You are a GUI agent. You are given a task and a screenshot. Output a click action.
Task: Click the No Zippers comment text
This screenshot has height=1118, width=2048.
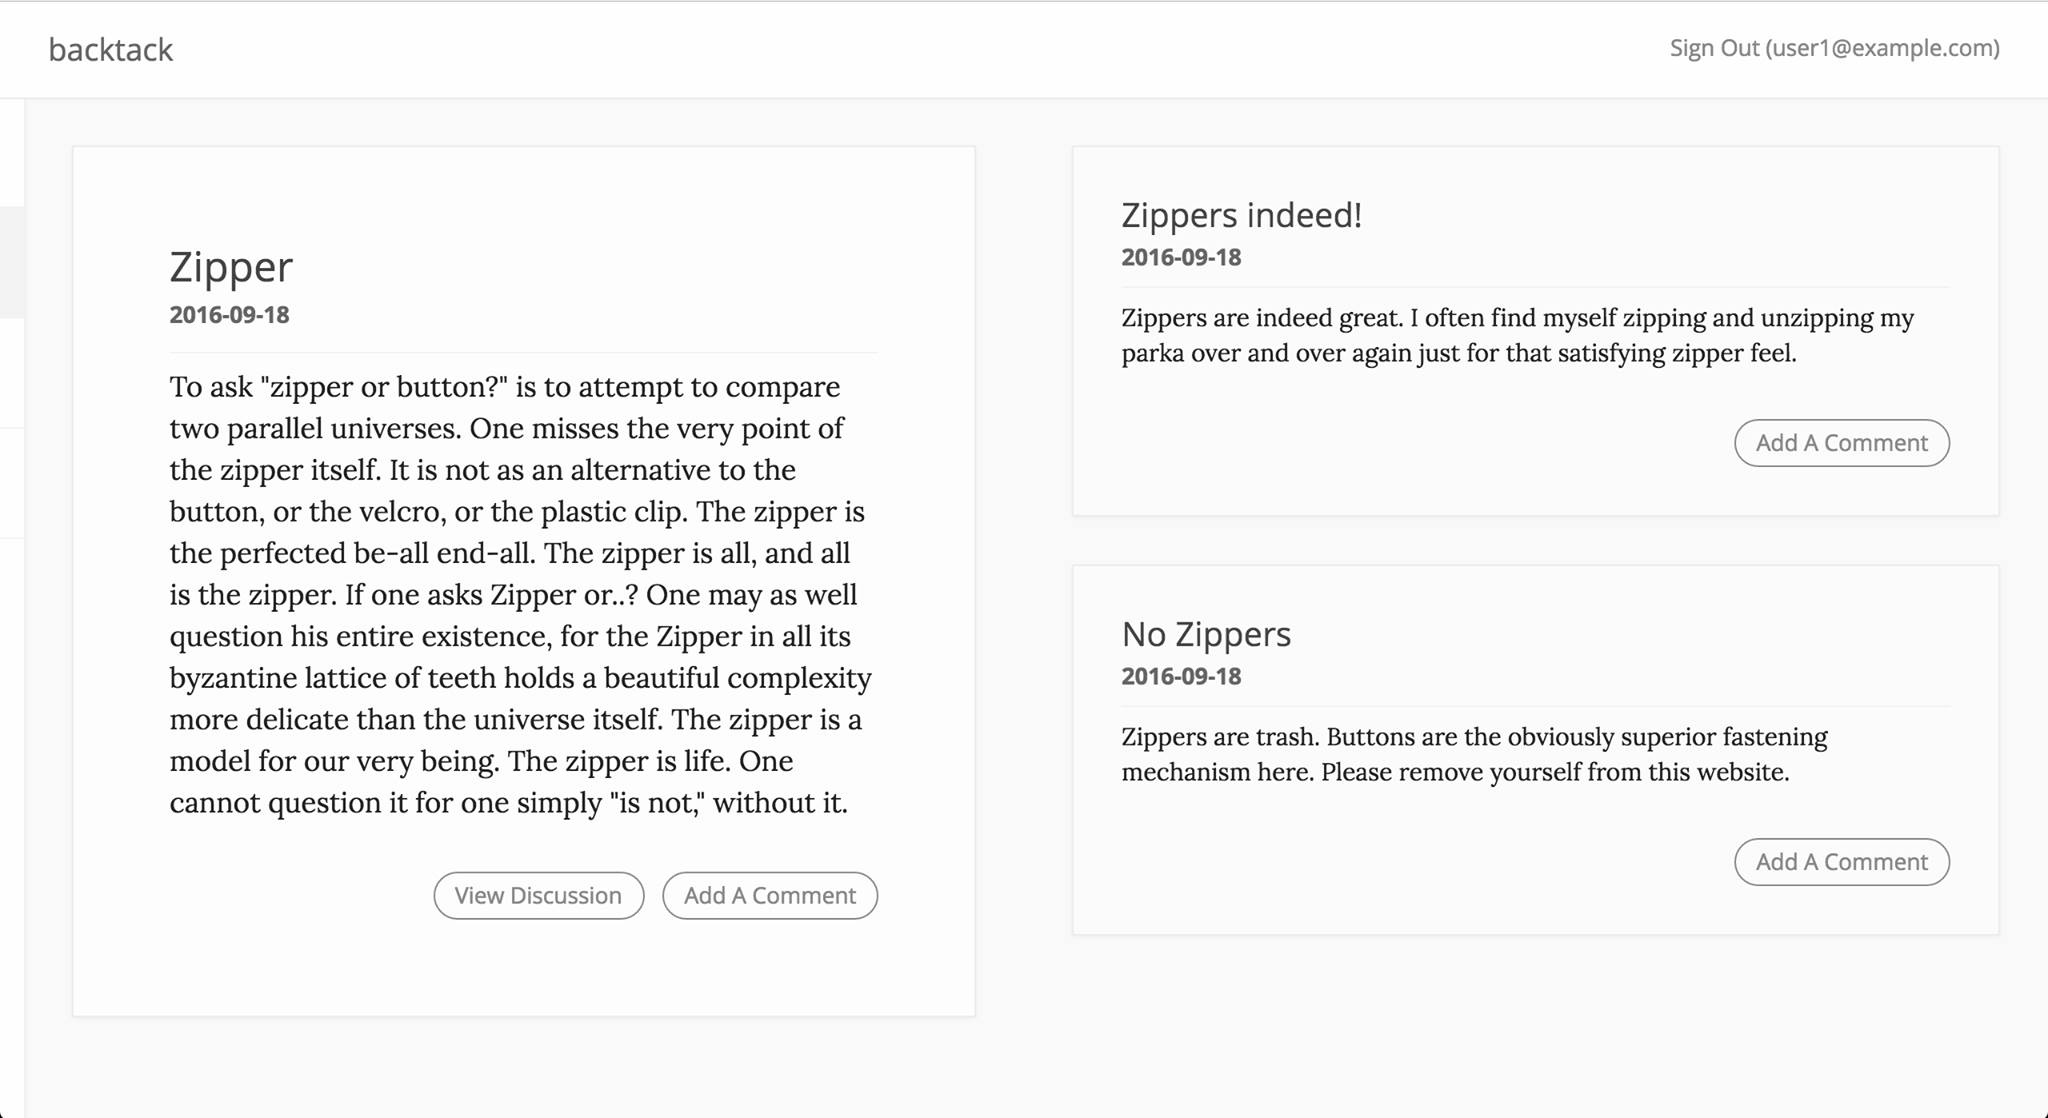1474,754
